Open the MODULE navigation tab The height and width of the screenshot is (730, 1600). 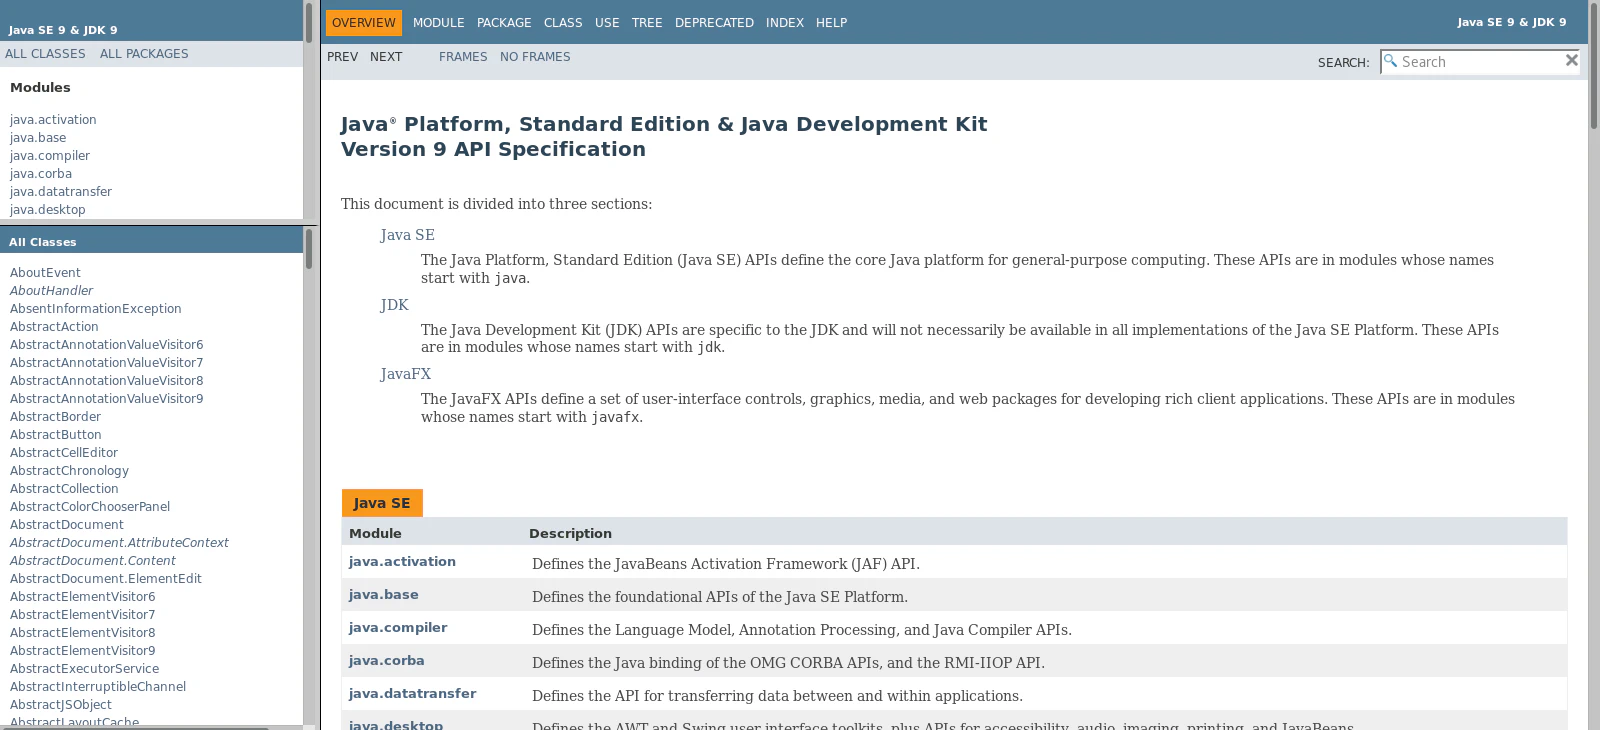pyautogui.click(x=438, y=23)
